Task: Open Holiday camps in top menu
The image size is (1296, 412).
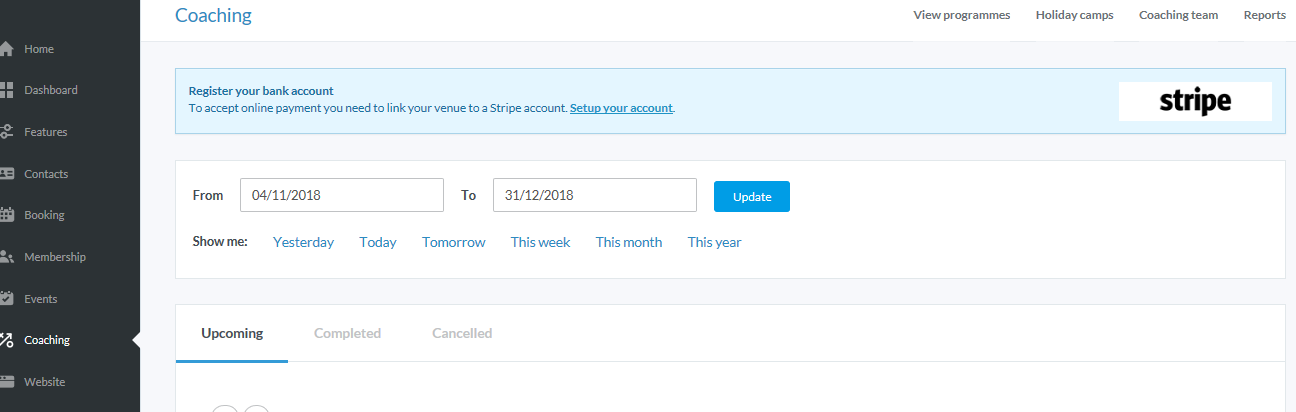Action: [x=1074, y=15]
